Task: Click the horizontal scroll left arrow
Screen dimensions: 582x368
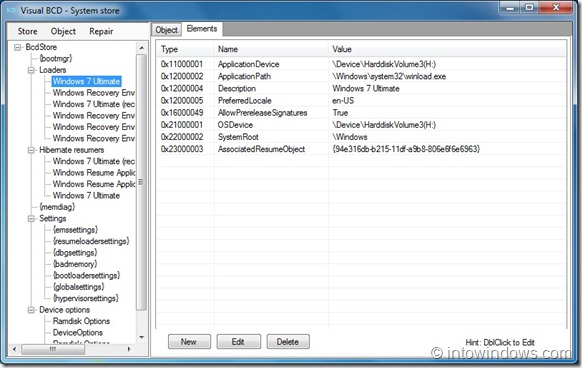Action: (14, 349)
